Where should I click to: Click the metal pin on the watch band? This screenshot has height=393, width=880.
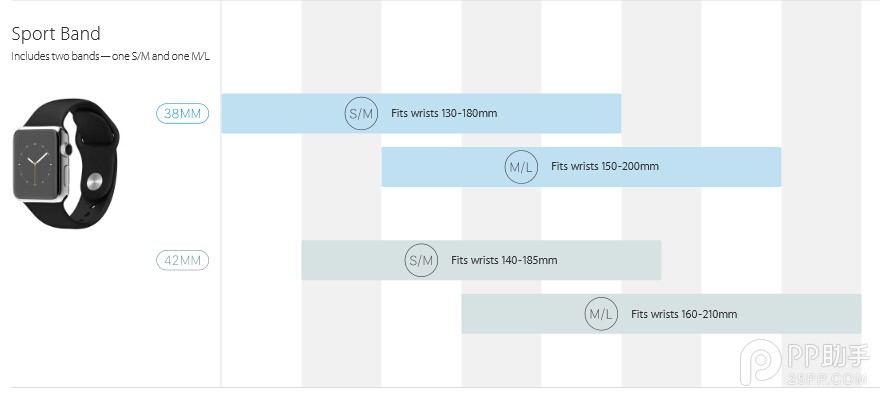coord(95,181)
